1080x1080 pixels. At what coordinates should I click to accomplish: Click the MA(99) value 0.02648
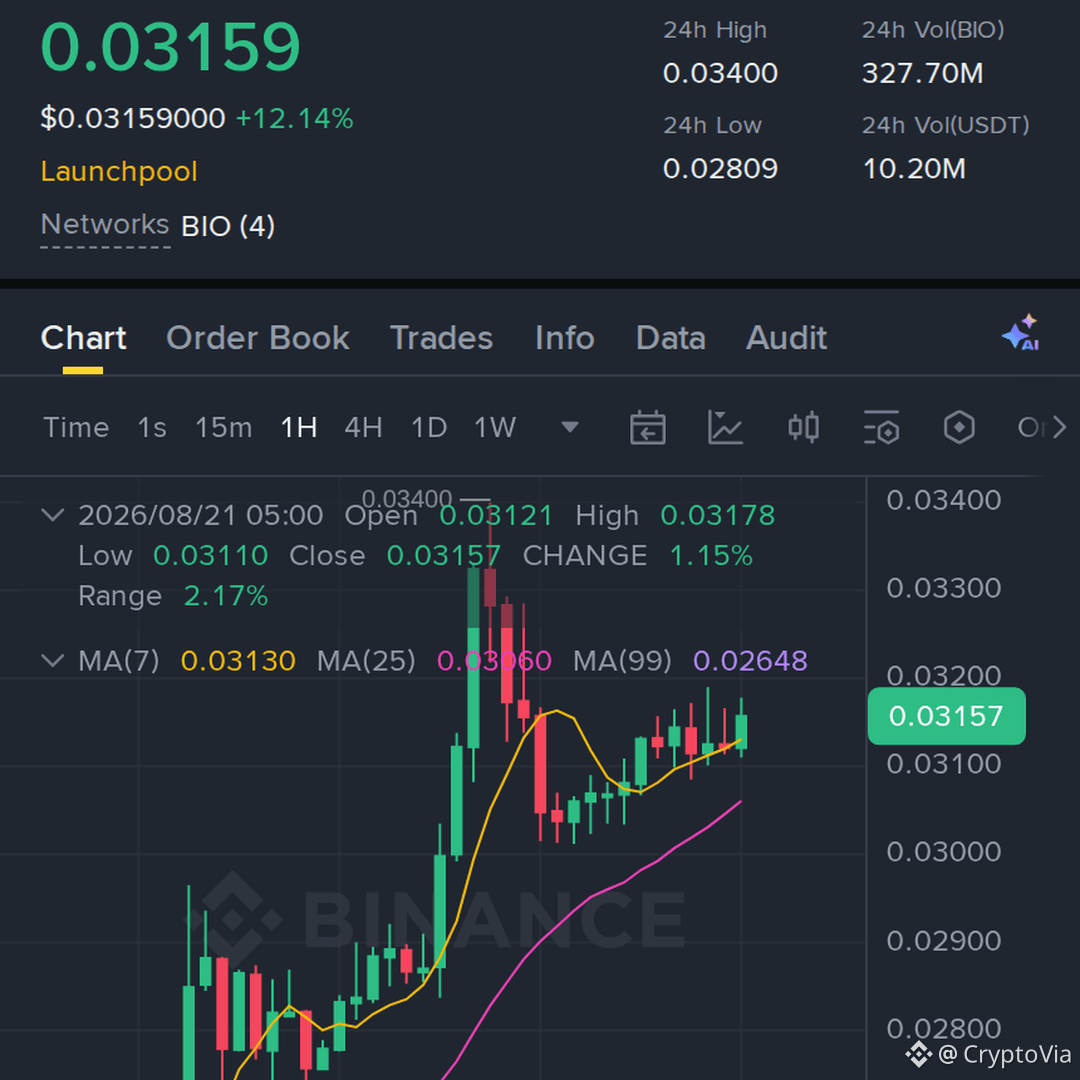[x=750, y=661]
